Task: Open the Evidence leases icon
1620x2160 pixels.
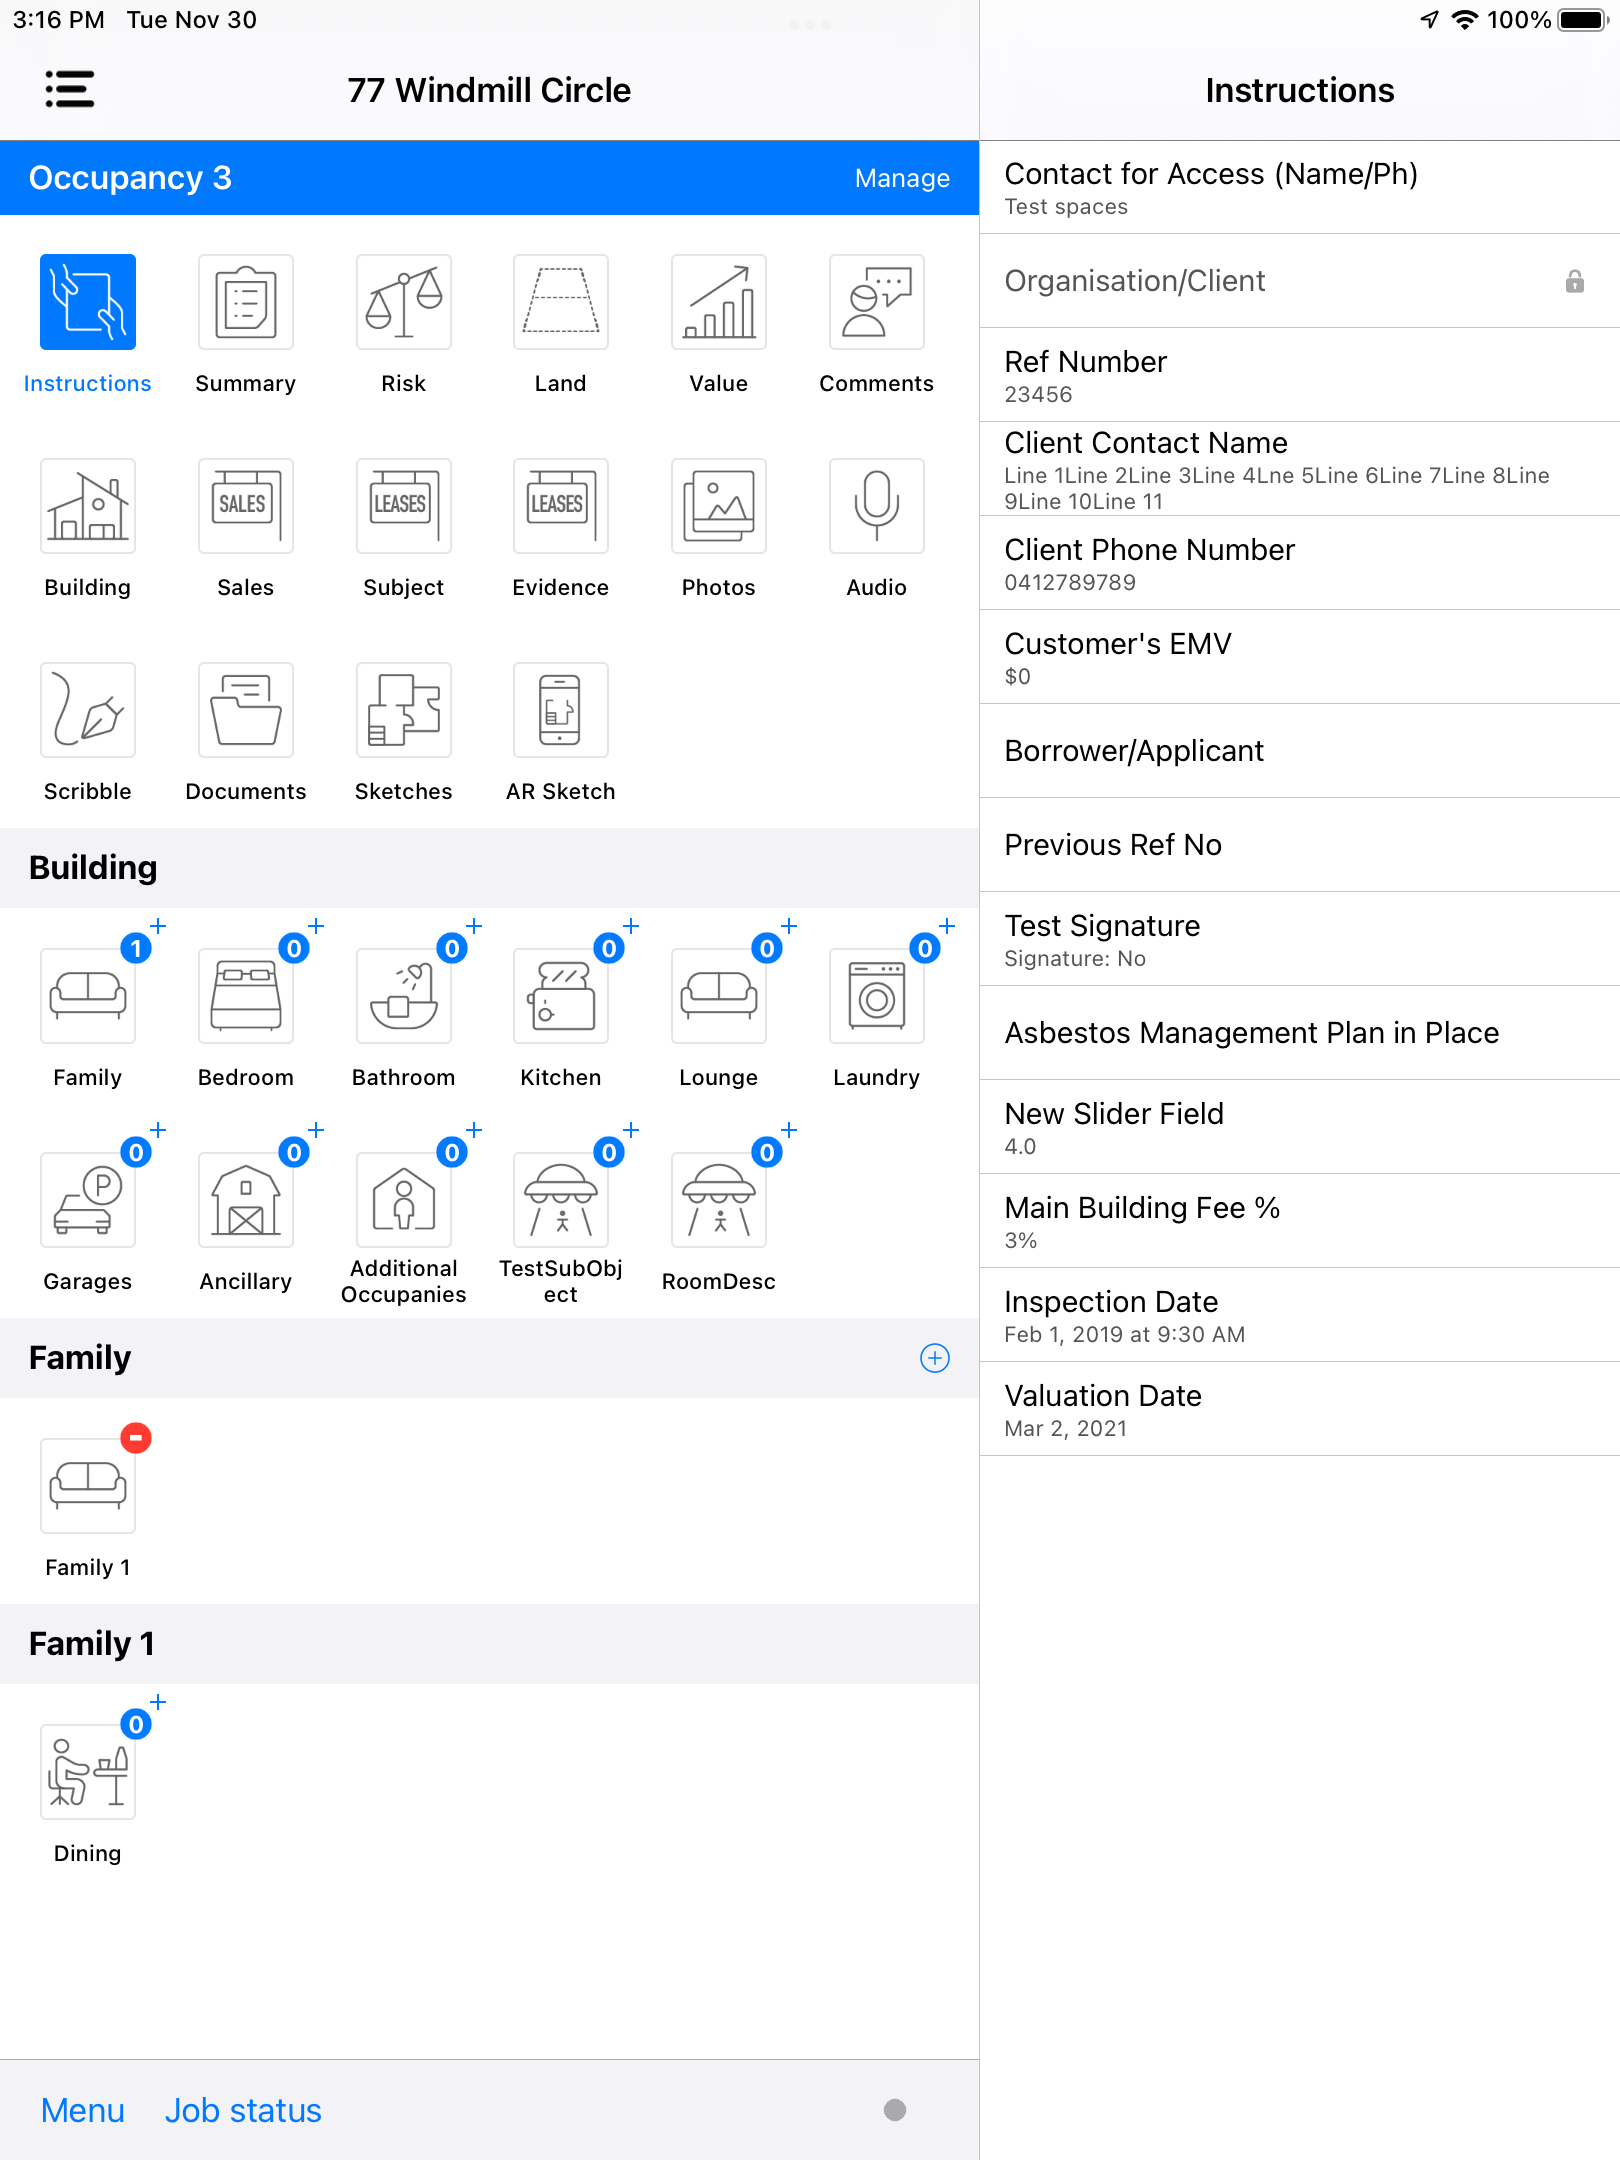Action: click(x=561, y=506)
